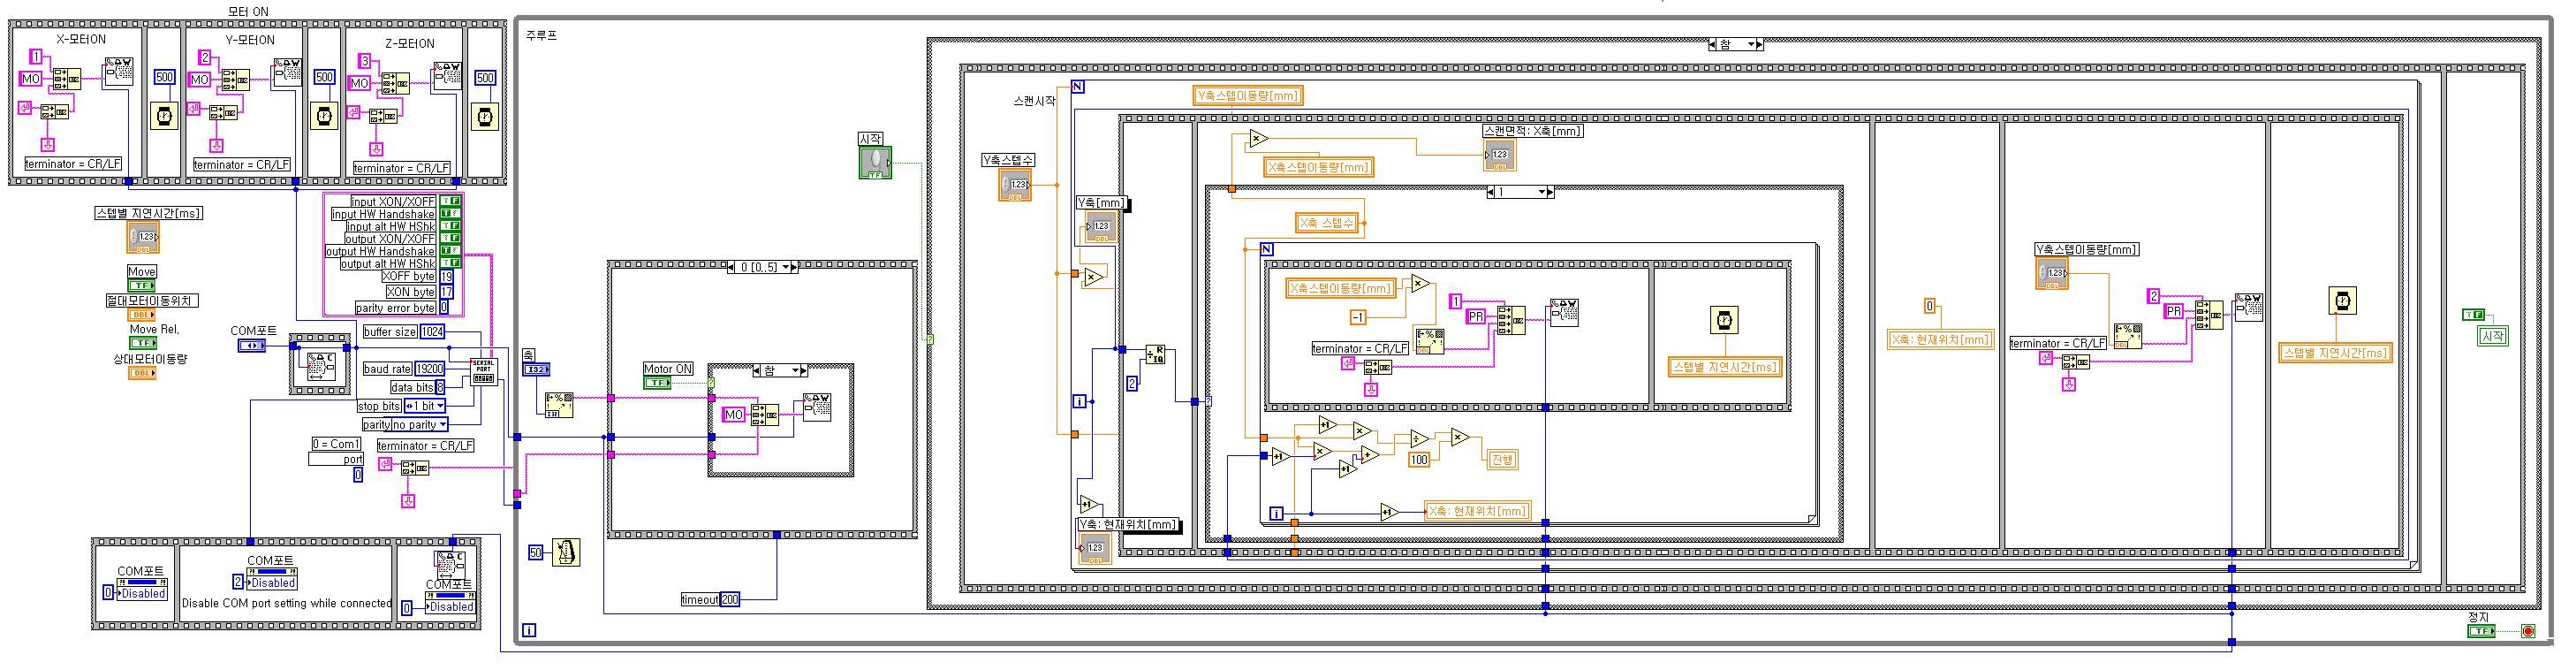Select the metronome wait-until-multiple icon beside 50
Screen dimensions: 2576x670
566,552
